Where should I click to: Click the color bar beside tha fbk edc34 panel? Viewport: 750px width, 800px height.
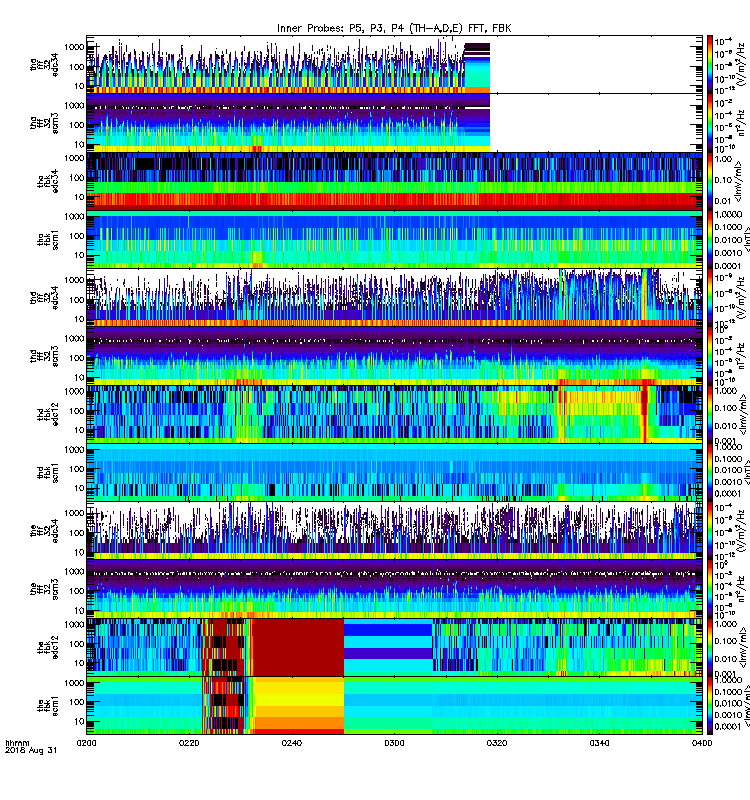(710, 181)
